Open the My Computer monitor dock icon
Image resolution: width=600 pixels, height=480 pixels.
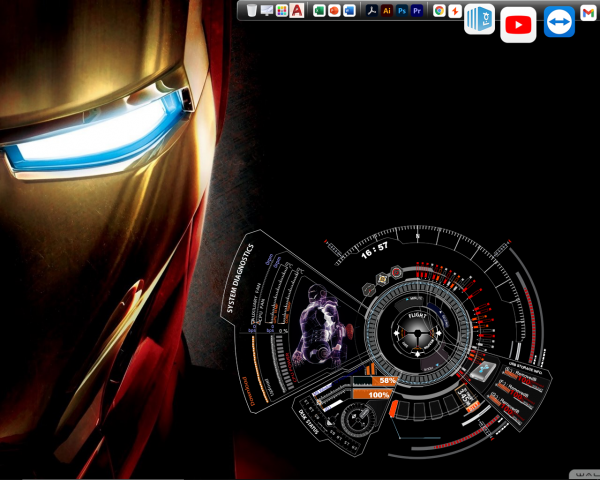[x=267, y=10]
